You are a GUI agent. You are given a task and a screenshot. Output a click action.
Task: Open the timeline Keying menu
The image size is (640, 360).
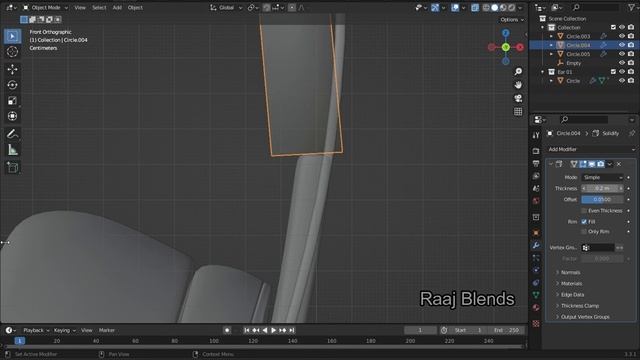[64, 330]
